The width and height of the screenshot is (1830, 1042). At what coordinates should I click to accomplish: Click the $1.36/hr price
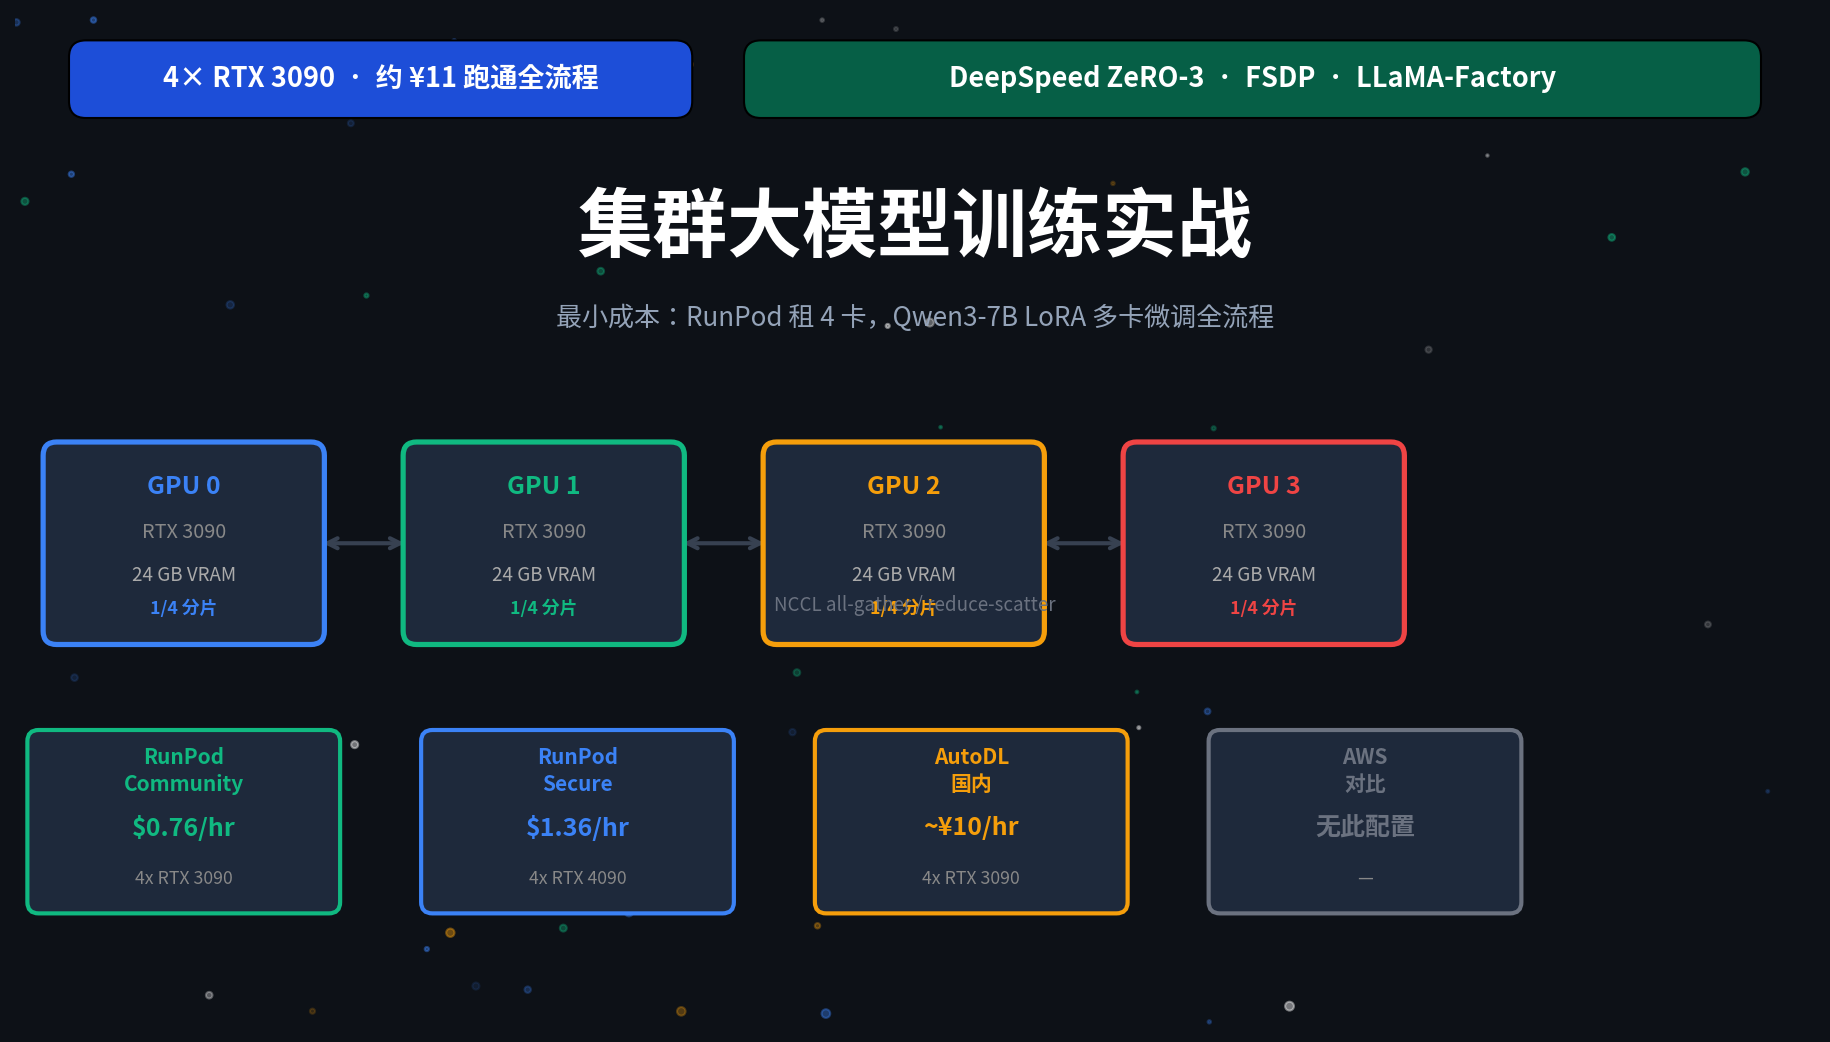(578, 827)
